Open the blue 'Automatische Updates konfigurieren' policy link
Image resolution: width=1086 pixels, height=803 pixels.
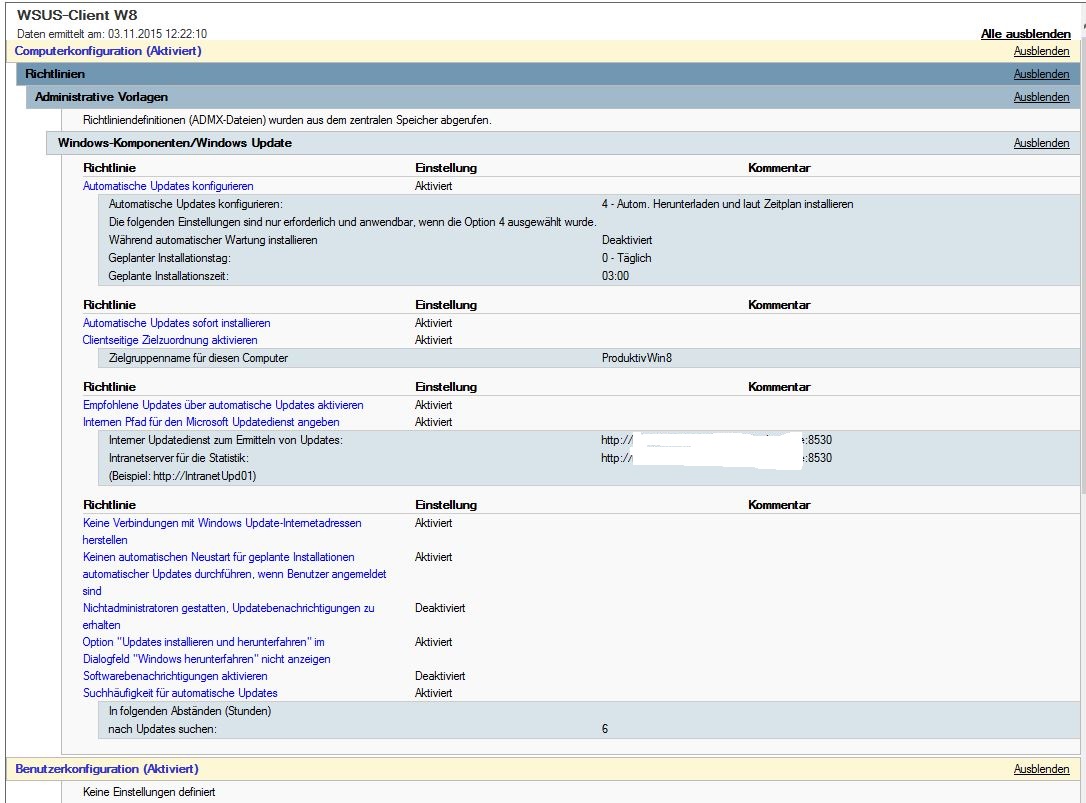(x=168, y=186)
